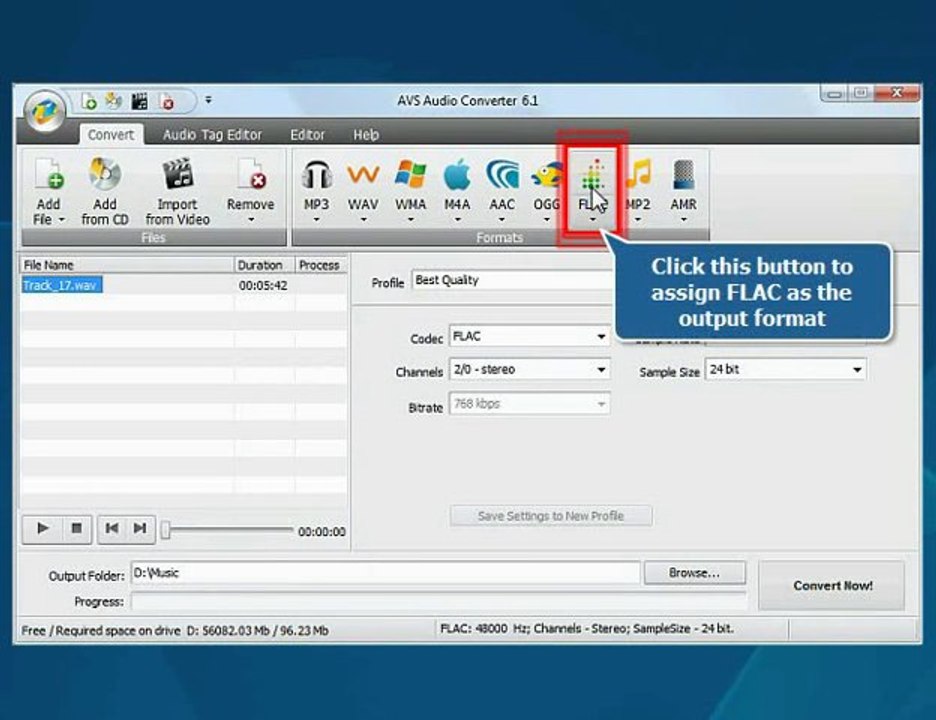Select FLAC output format

click(593, 191)
